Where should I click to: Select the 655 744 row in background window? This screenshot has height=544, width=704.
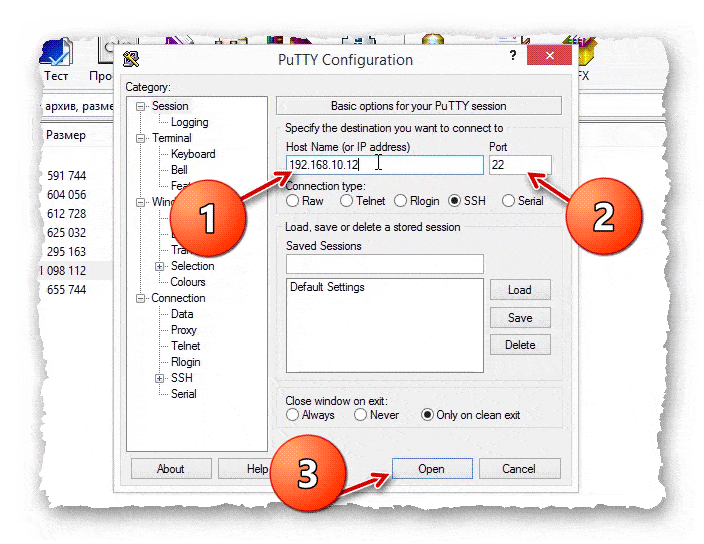(66, 290)
